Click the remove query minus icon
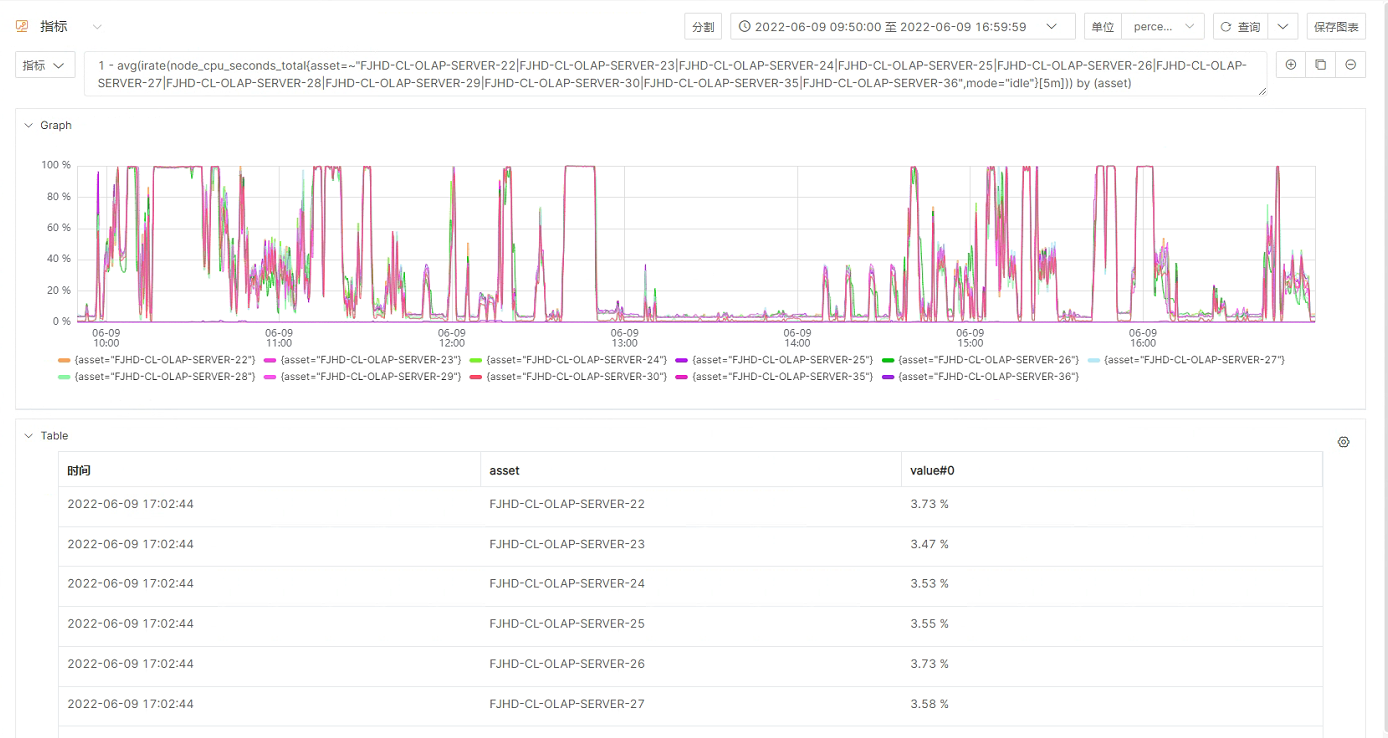 (1350, 65)
